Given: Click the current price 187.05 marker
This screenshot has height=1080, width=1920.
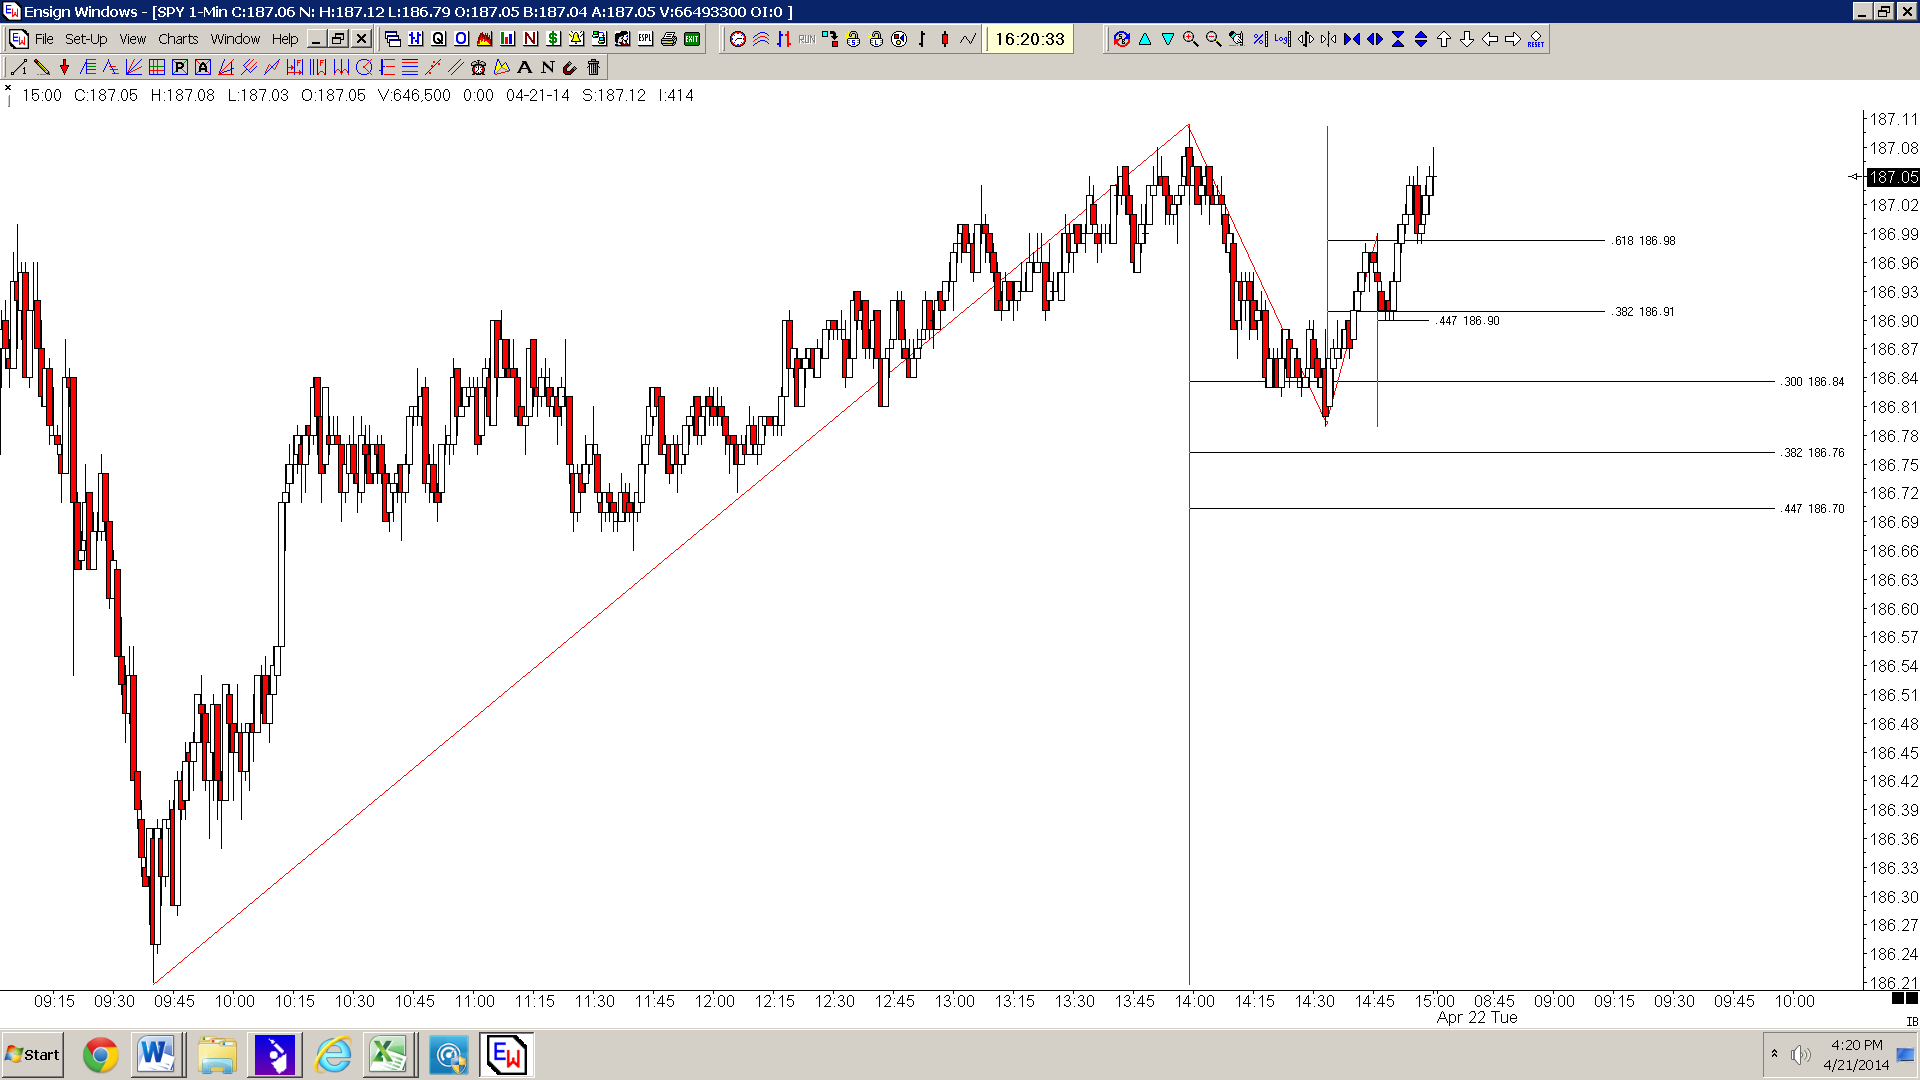Looking at the screenshot, I should pos(1892,177).
